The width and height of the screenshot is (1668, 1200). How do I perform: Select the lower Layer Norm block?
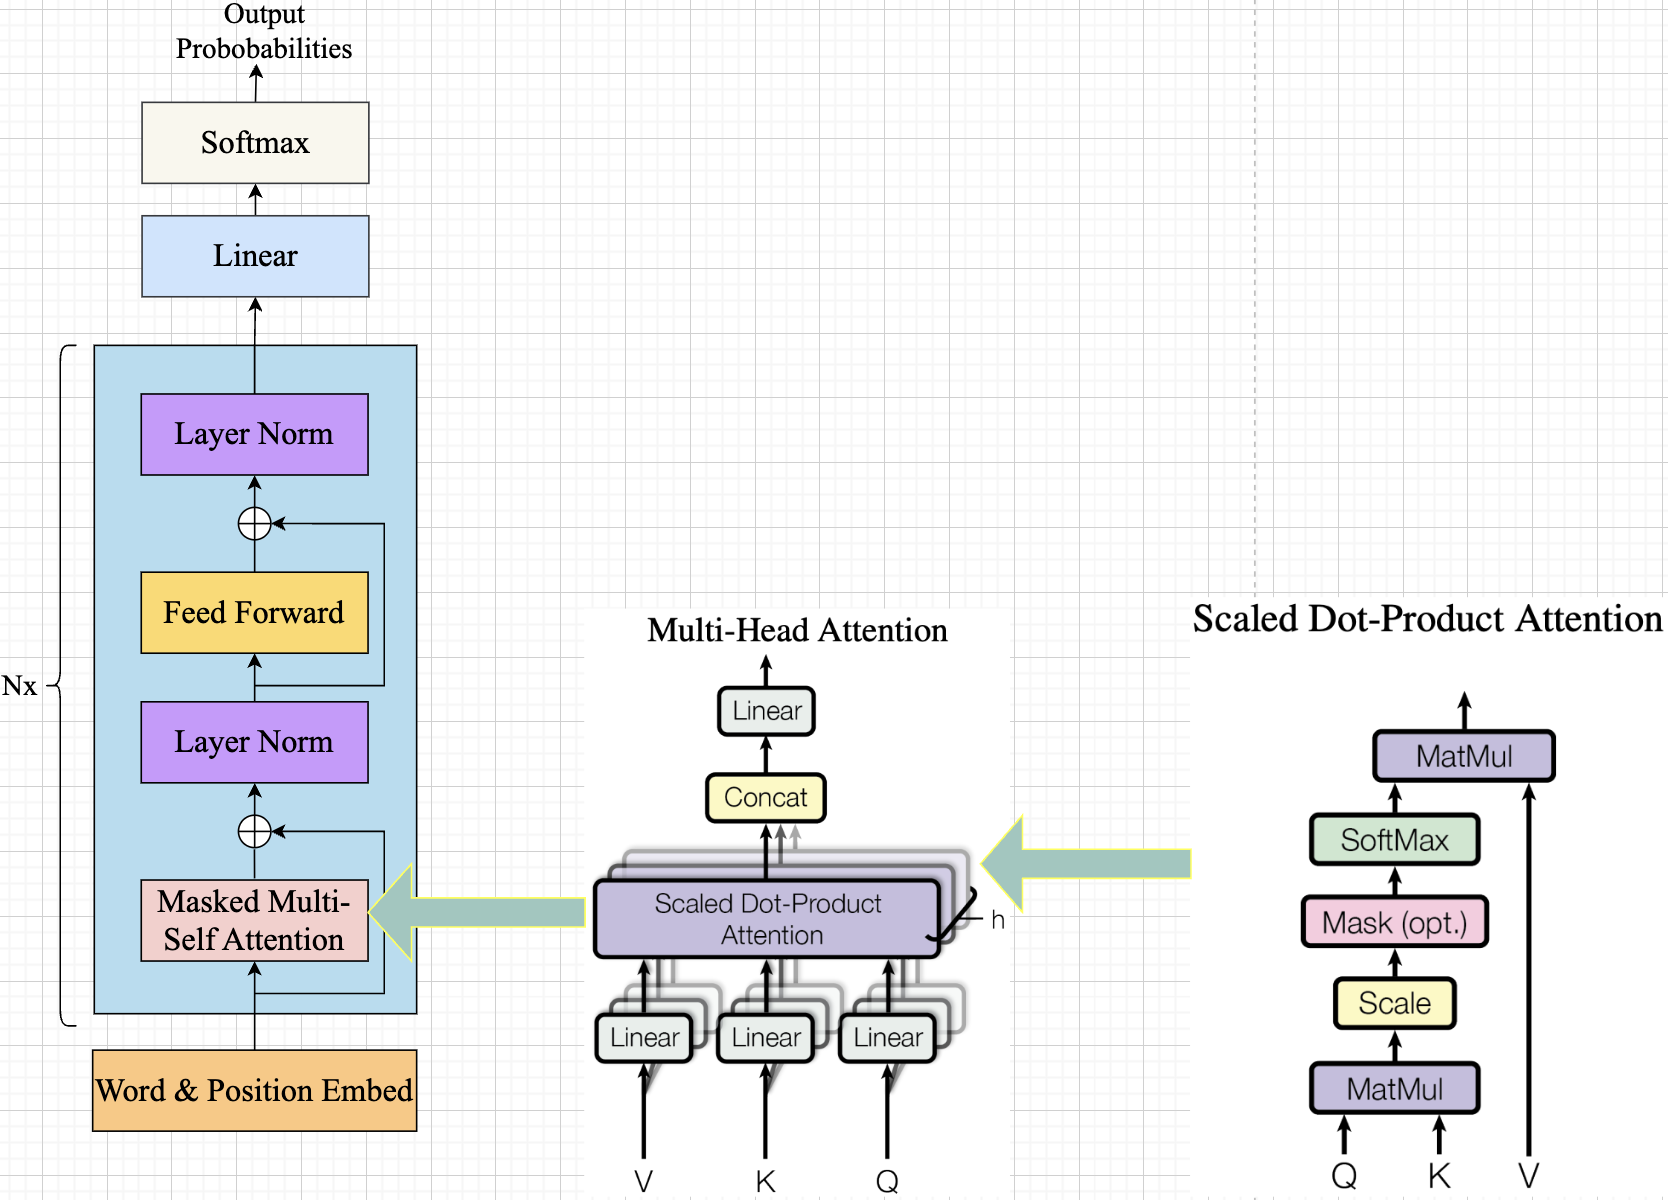click(x=254, y=742)
